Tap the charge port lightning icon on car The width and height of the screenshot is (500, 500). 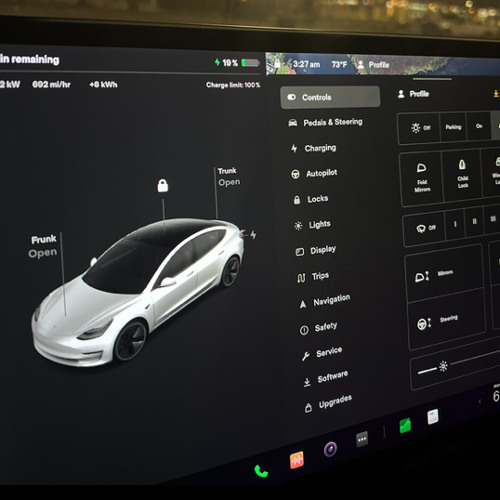[253, 235]
